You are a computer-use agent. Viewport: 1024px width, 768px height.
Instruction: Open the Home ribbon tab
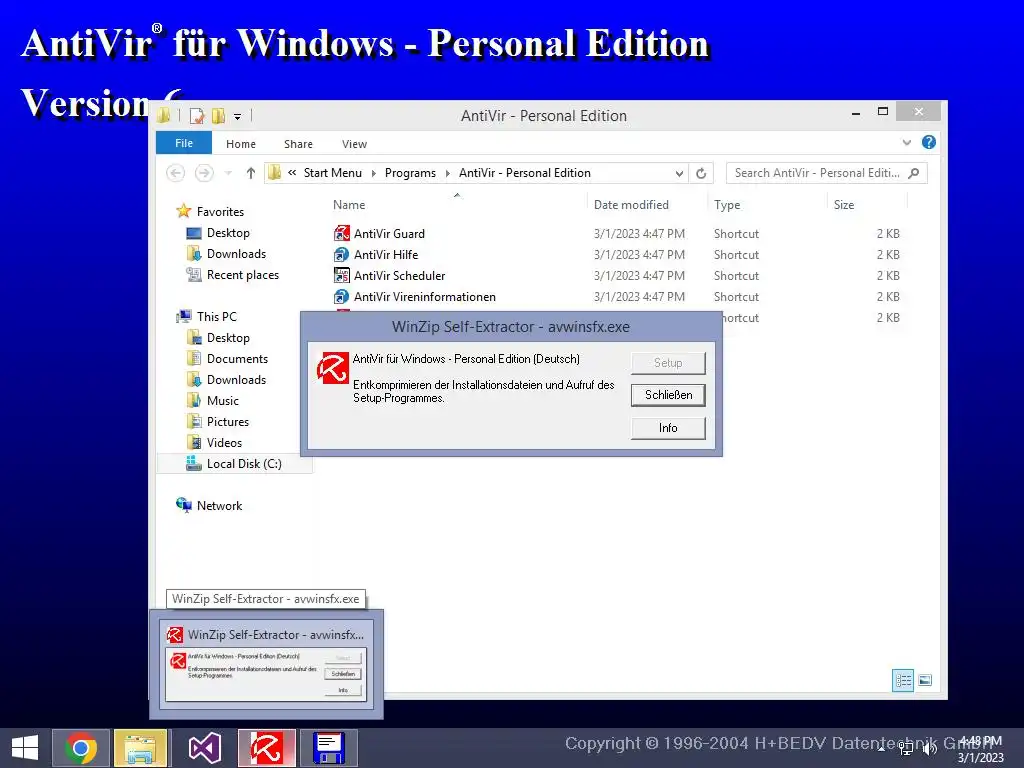click(x=241, y=144)
